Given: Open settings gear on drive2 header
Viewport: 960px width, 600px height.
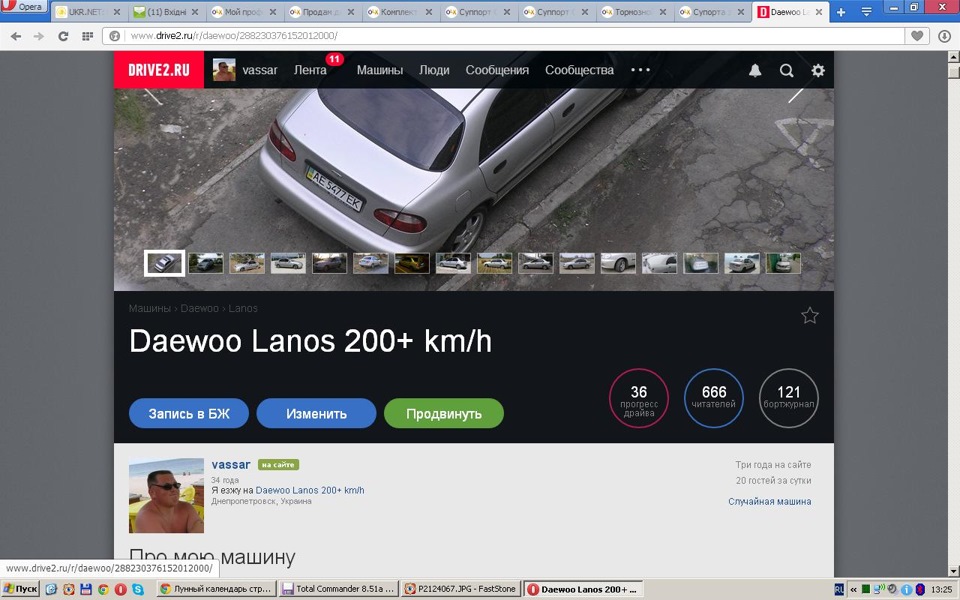Looking at the screenshot, I should coord(818,70).
